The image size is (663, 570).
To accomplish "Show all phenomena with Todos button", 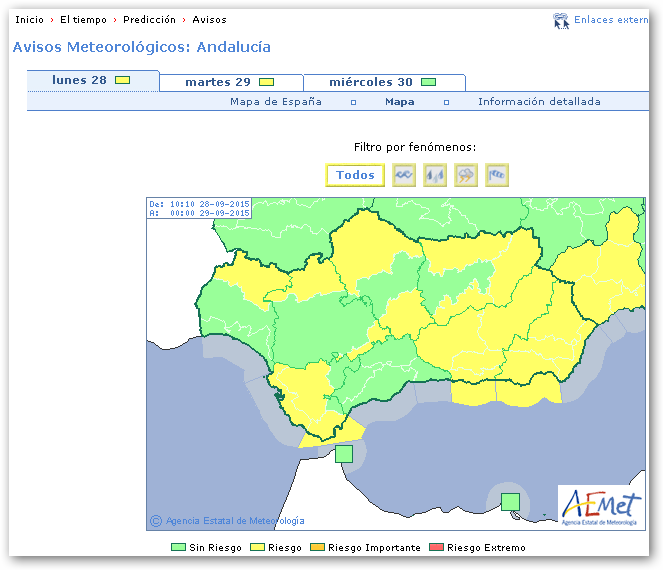I will pos(355,175).
